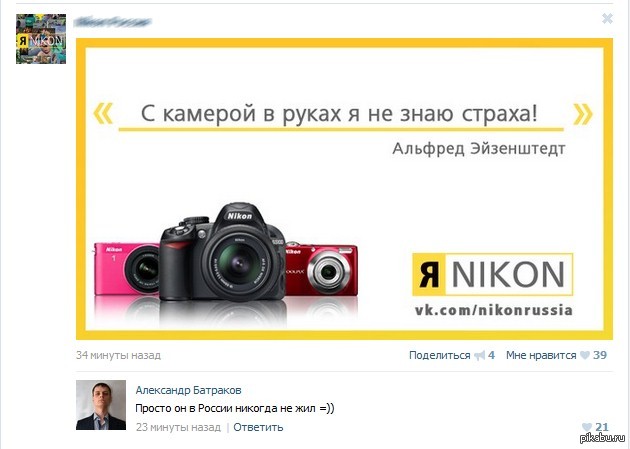Viewport: 630px width, 449px height.
Task: Click the megaphone share icon
Action: coord(479,355)
